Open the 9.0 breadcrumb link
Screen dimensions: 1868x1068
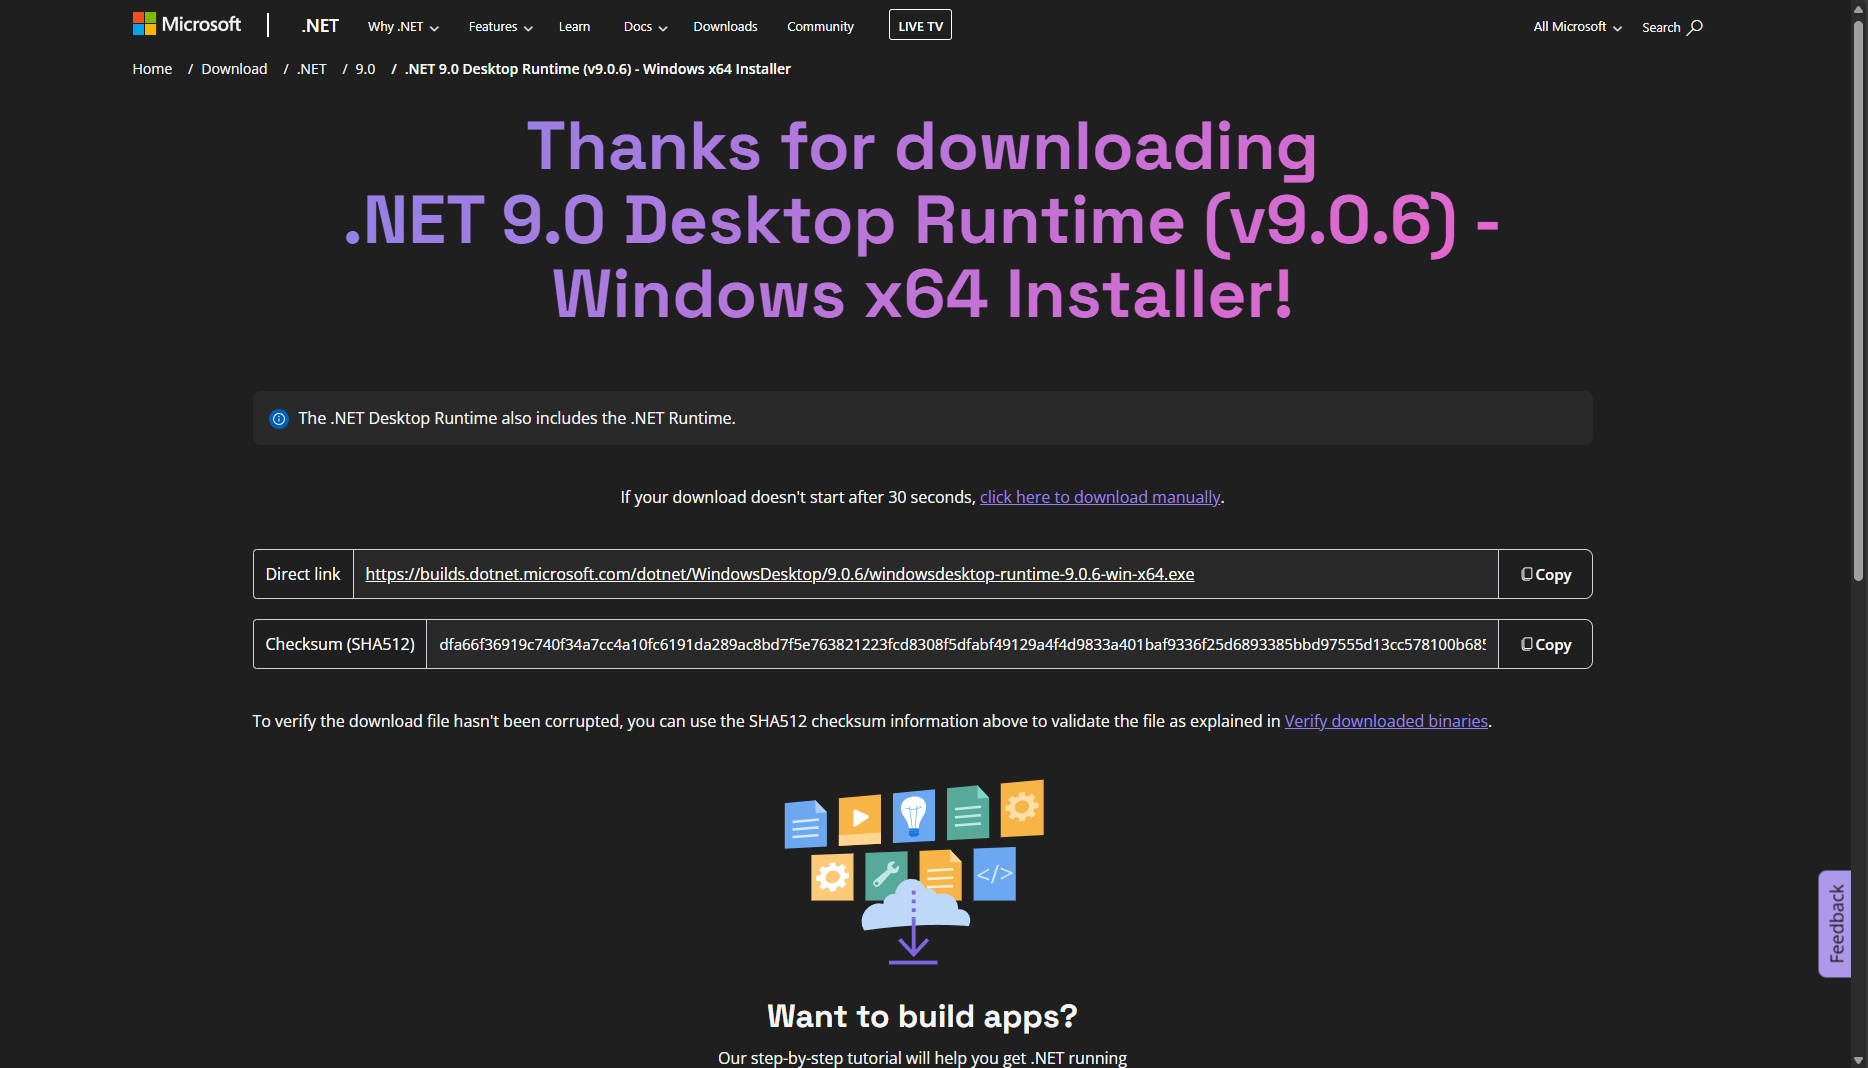point(365,69)
